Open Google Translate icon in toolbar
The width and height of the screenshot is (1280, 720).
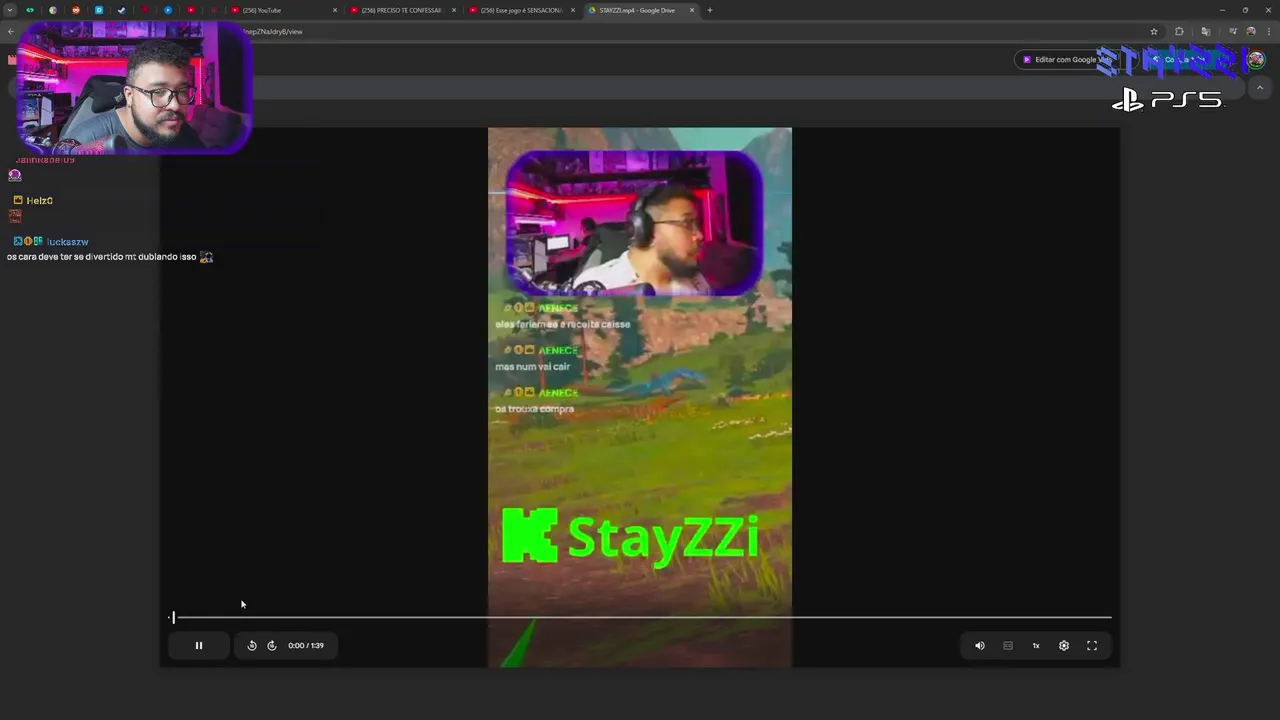pos(1205,31)
